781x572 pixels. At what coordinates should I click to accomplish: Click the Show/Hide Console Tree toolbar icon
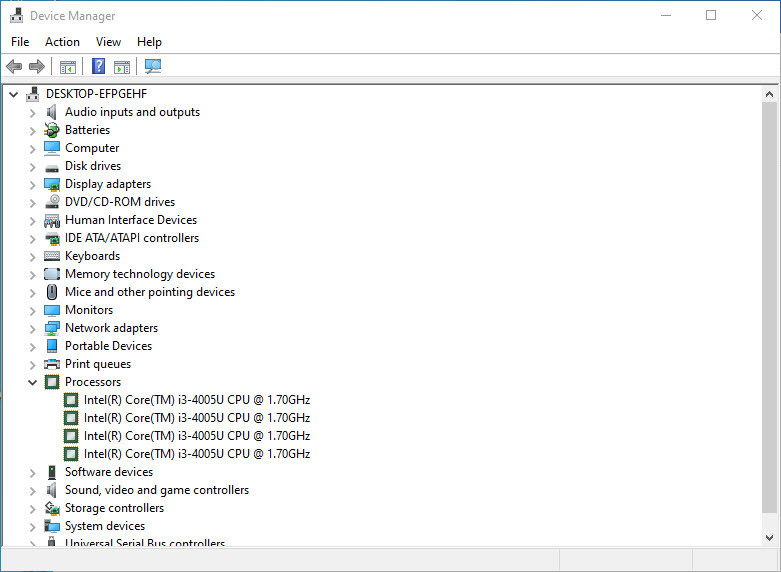point(67,66)
